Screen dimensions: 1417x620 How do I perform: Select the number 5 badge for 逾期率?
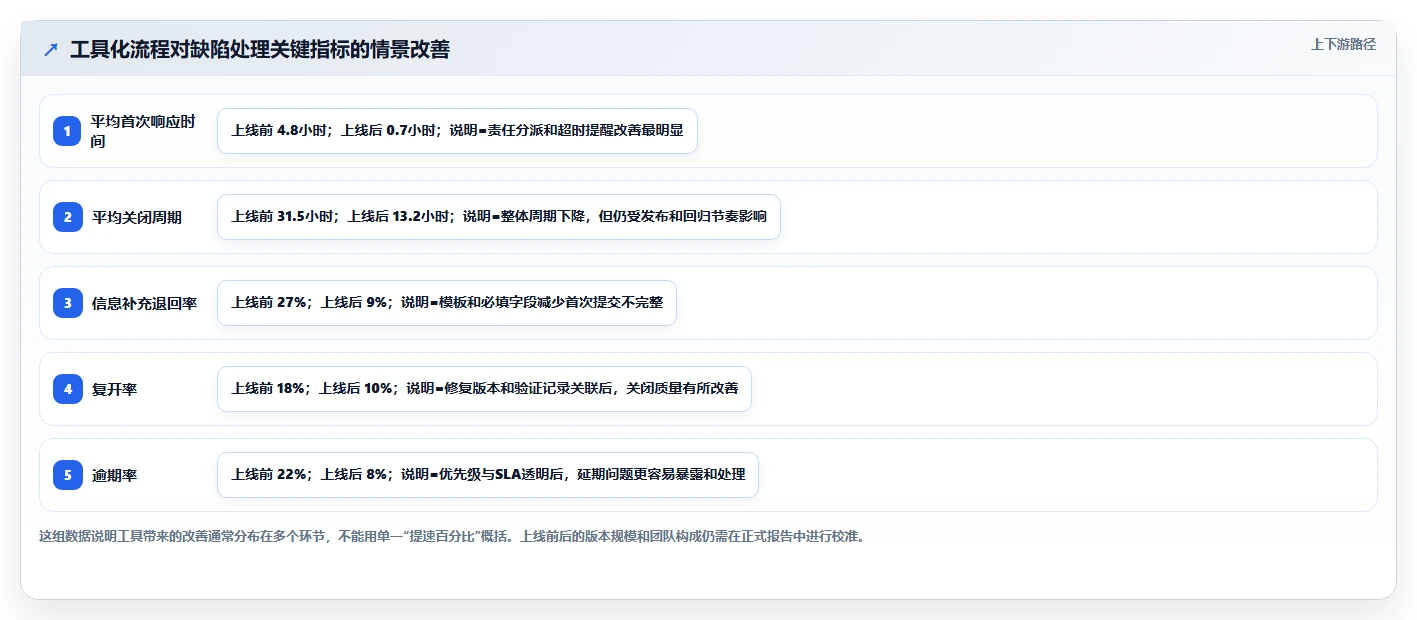67,475
